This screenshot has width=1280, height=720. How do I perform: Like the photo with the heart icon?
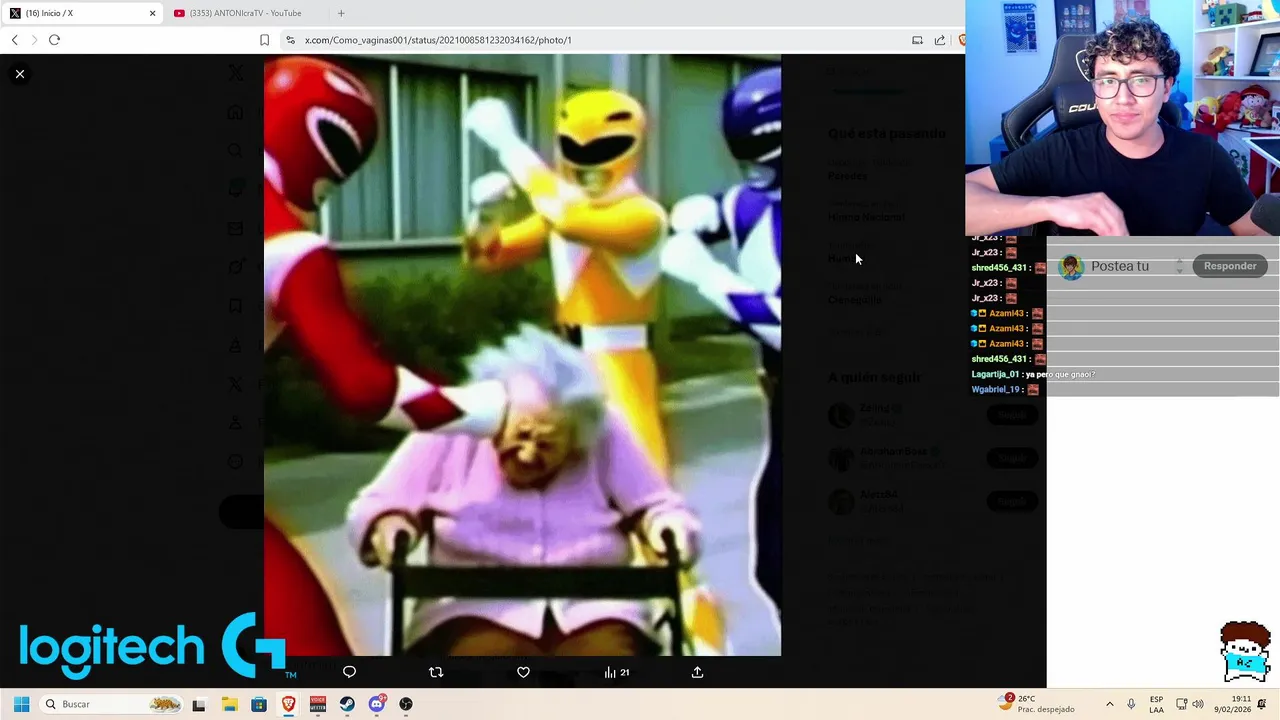tap(523, 672)
